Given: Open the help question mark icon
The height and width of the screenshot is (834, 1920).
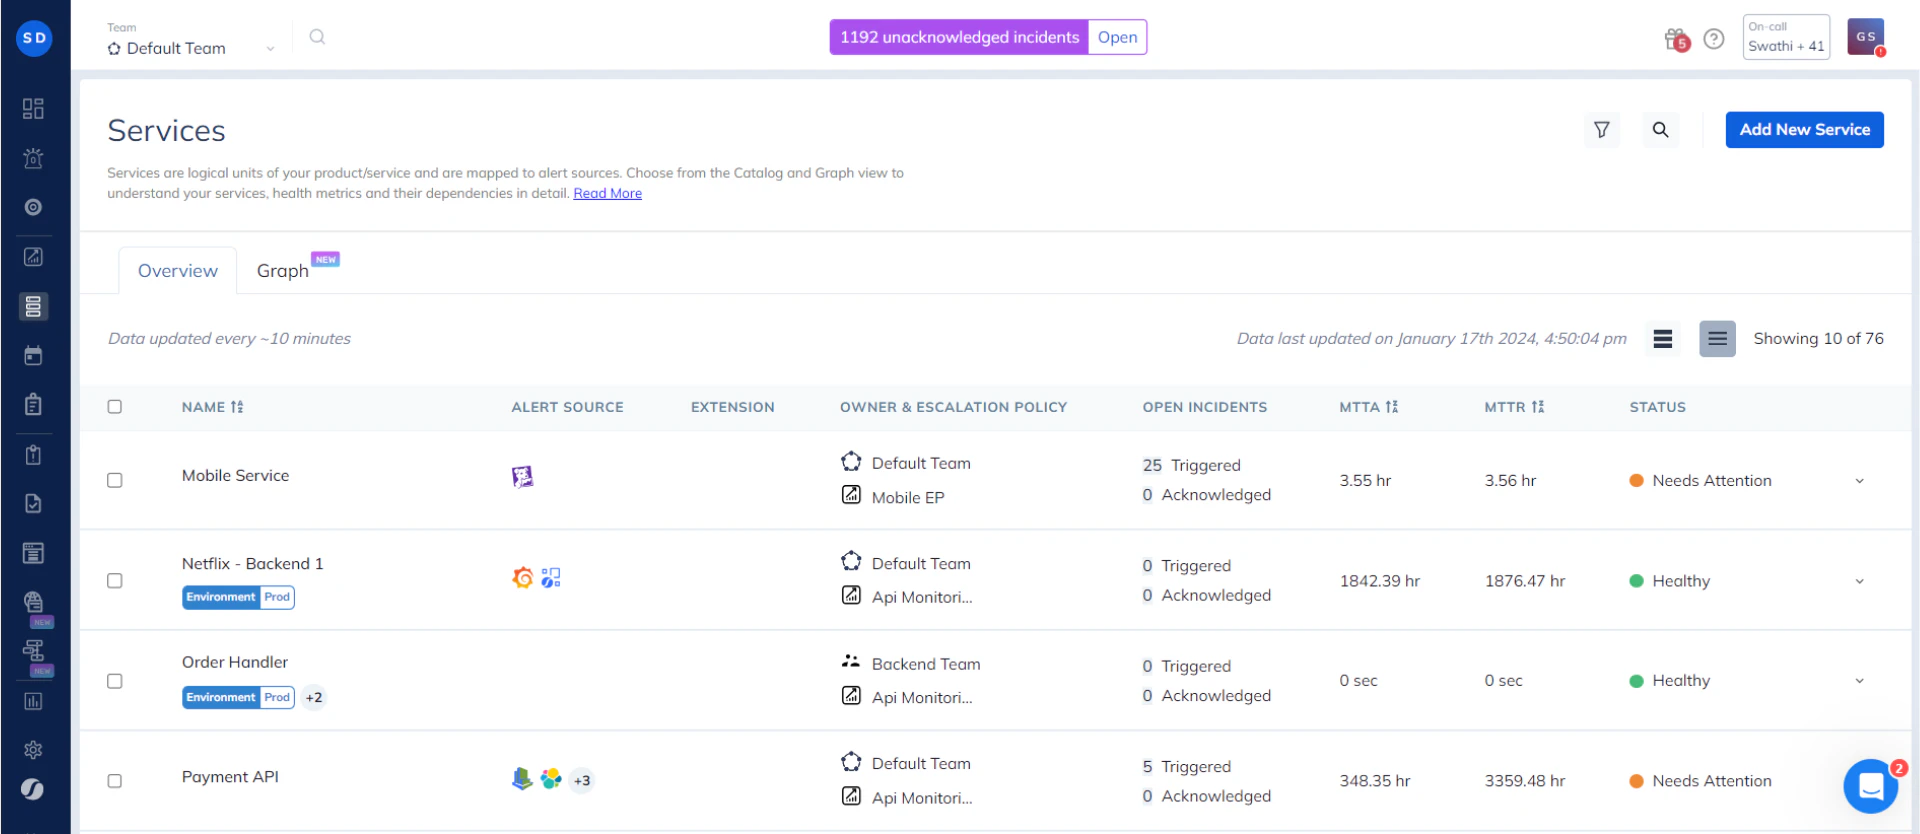Looking at the screenshot, I should (x=1714, y=39).
